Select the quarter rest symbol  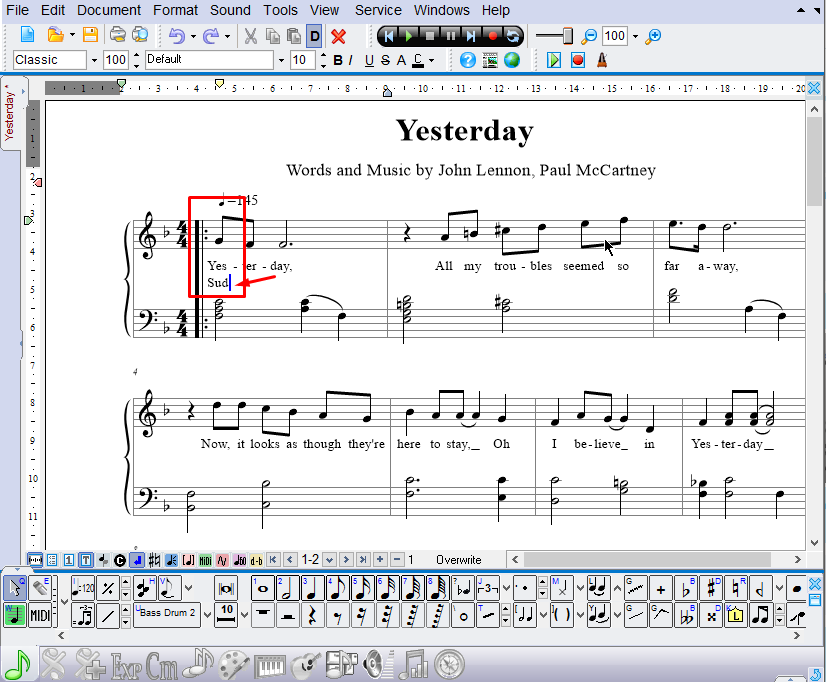pyautogui.click(x=313, y=615)
